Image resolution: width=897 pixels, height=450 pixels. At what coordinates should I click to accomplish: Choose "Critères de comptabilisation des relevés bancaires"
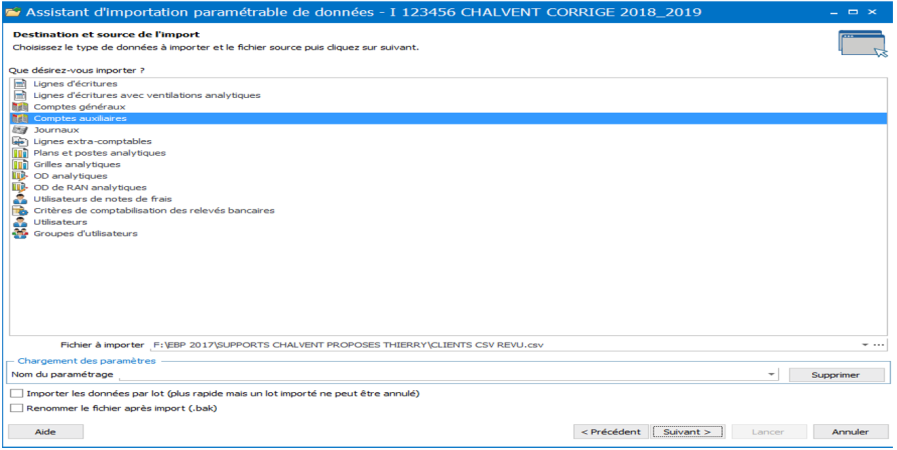(154, 210)
